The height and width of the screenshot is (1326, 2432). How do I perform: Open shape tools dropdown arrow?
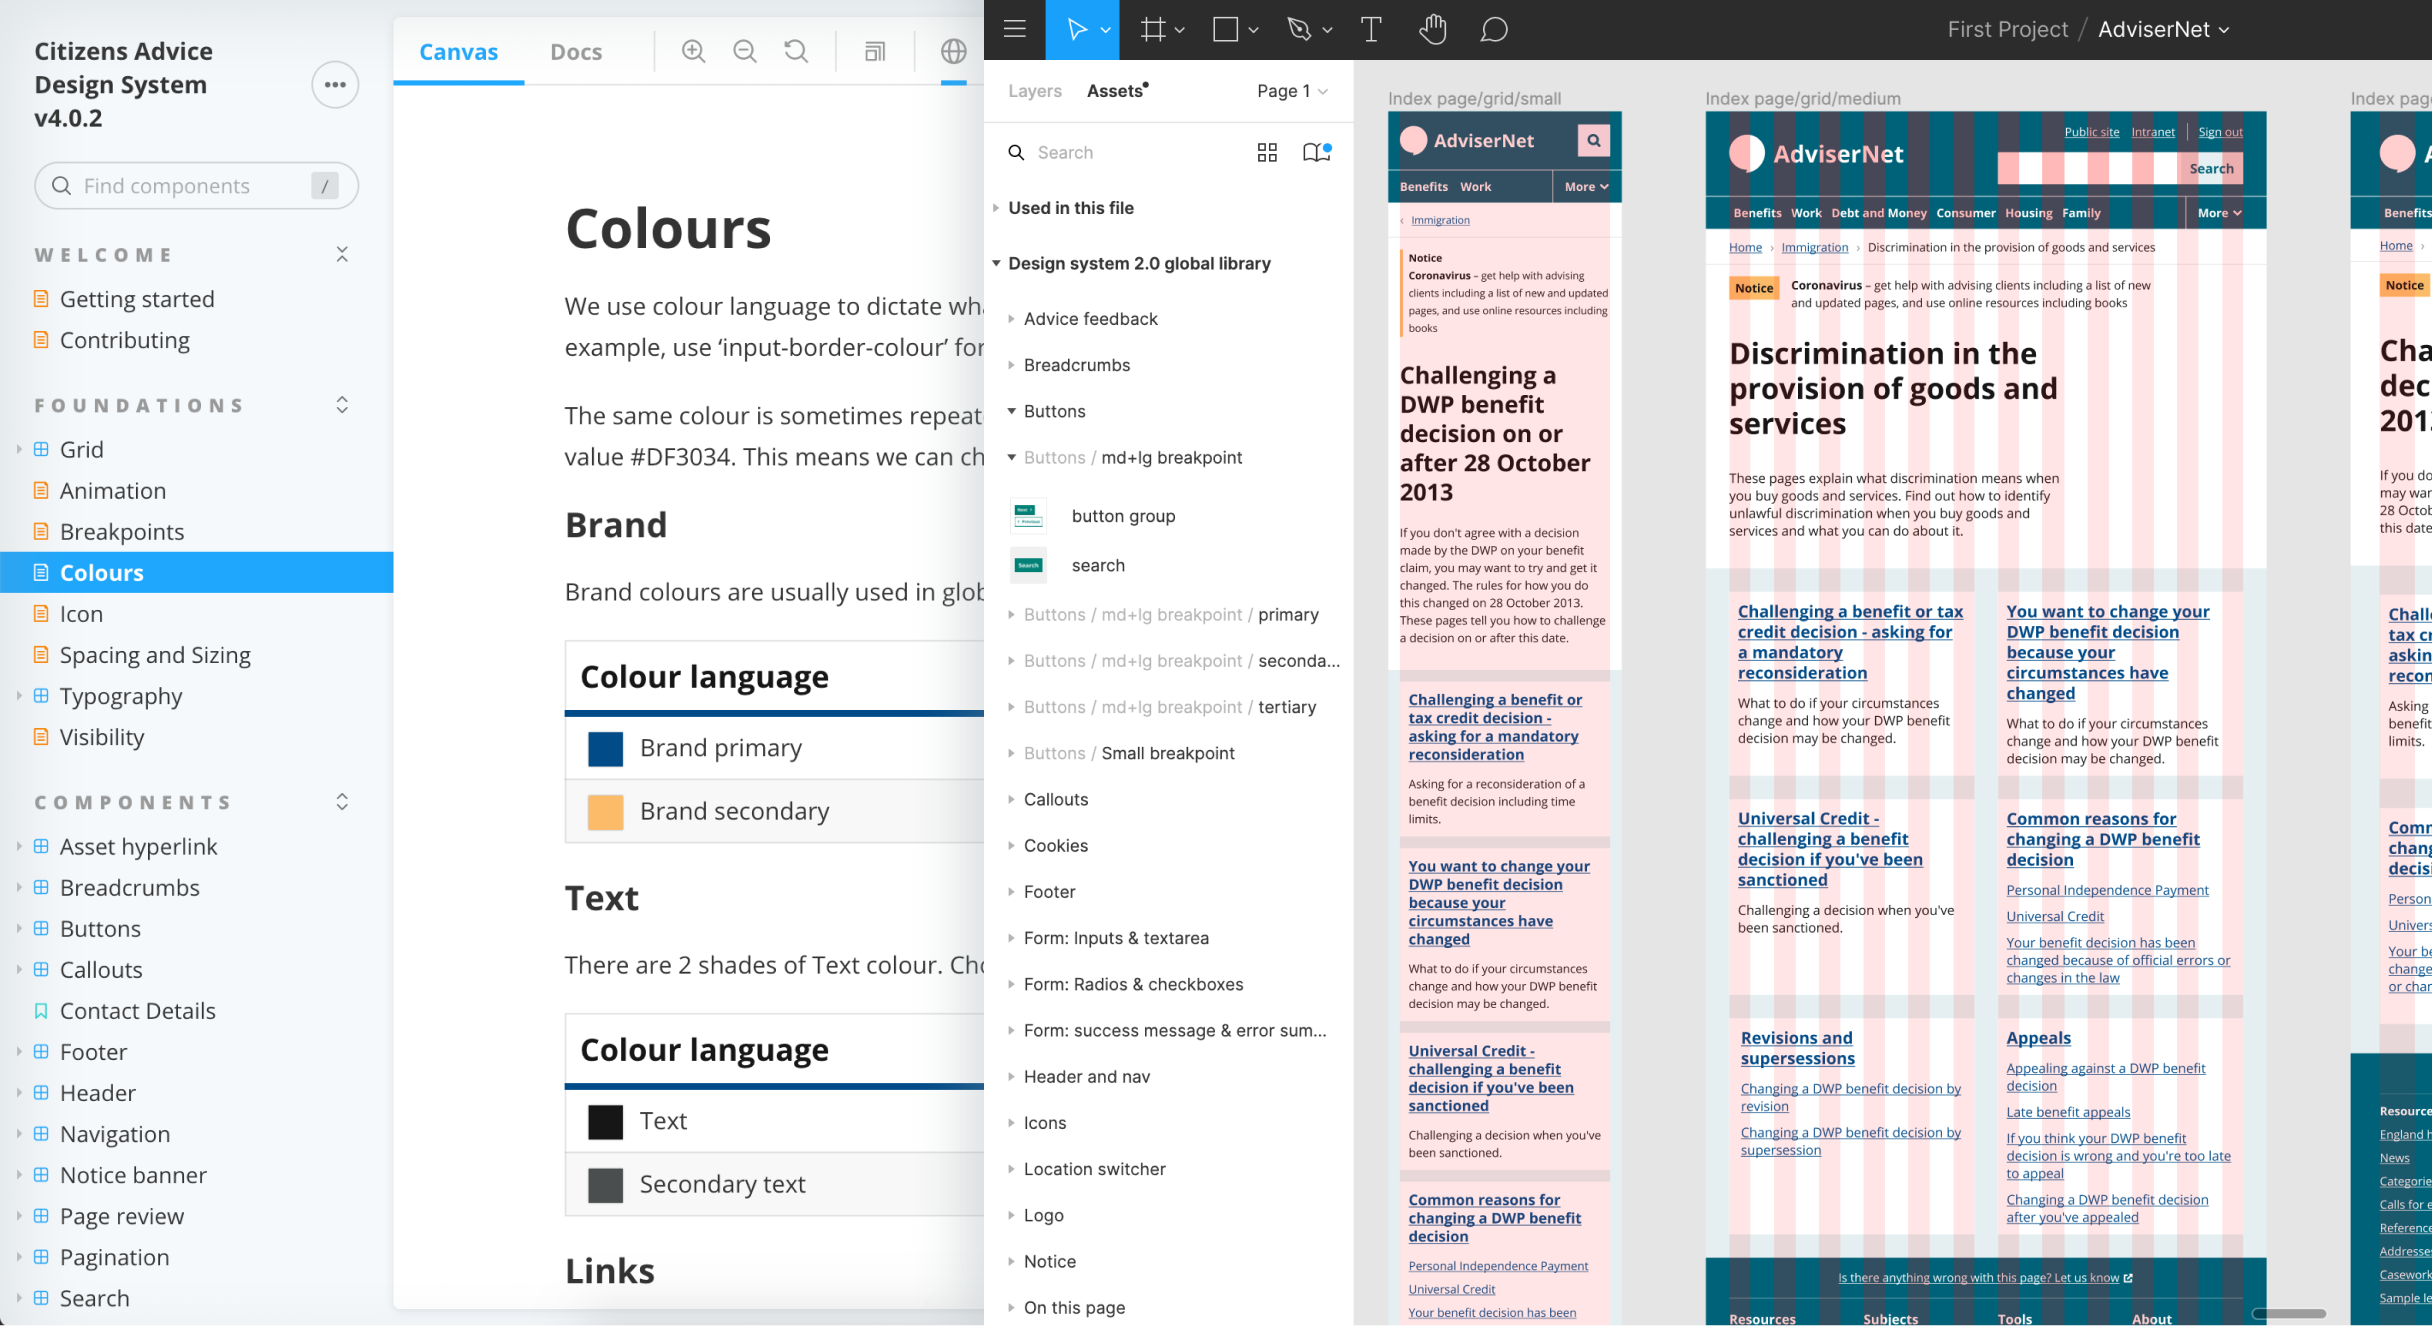click(1253, 30)
